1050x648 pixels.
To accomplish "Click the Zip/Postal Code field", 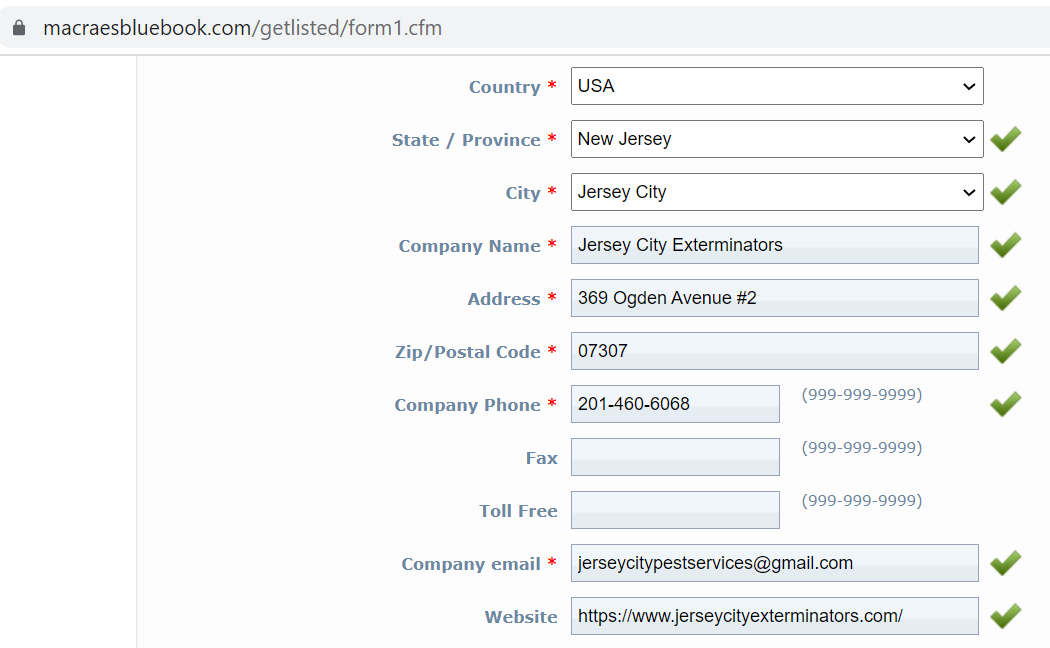I will tap(775, 351).
